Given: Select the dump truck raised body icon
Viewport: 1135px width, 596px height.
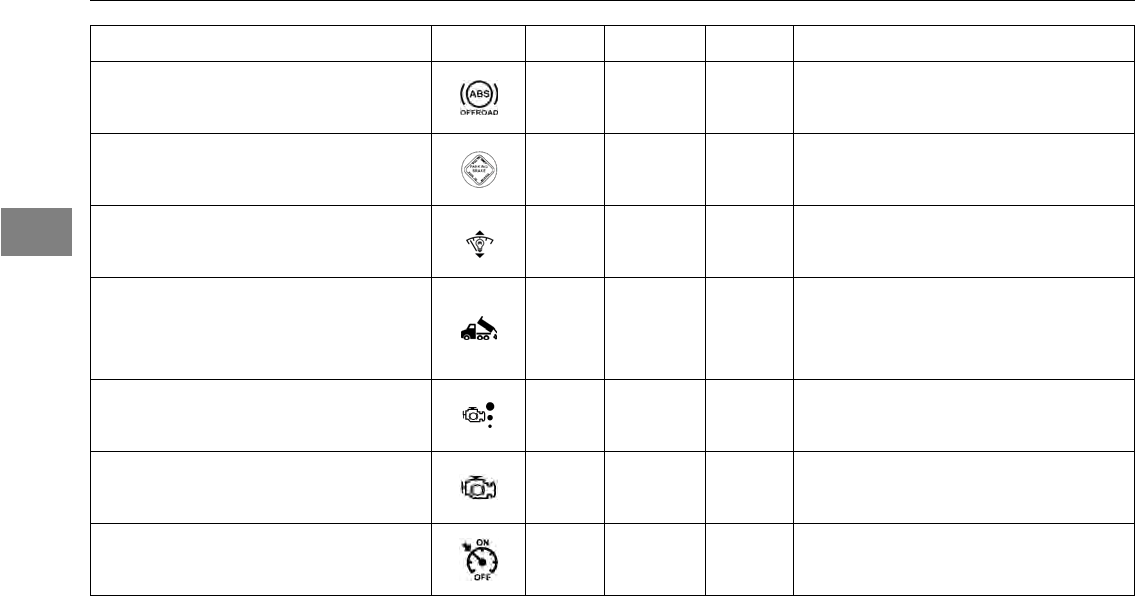Looking at the screenshot, I should [479, 328].
